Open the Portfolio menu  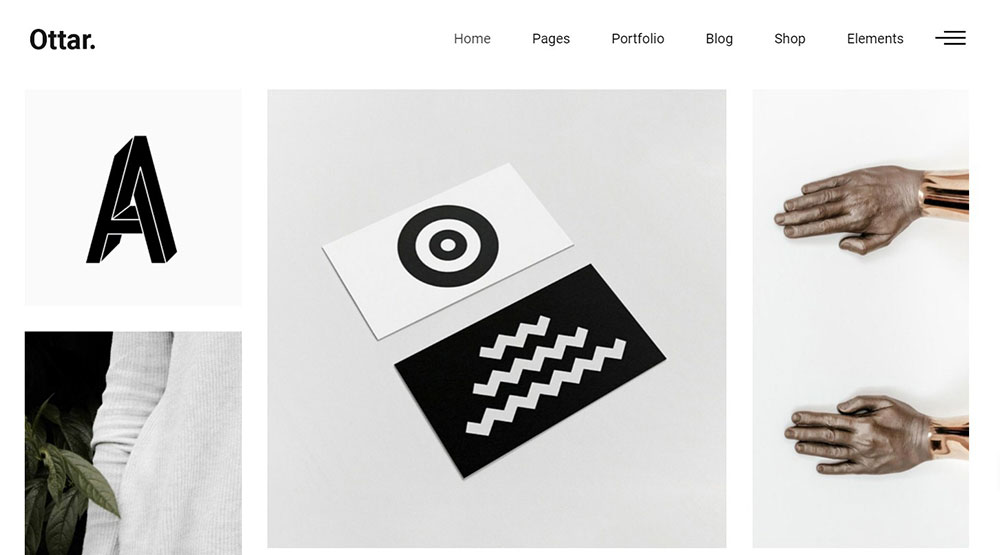[638, 39]
